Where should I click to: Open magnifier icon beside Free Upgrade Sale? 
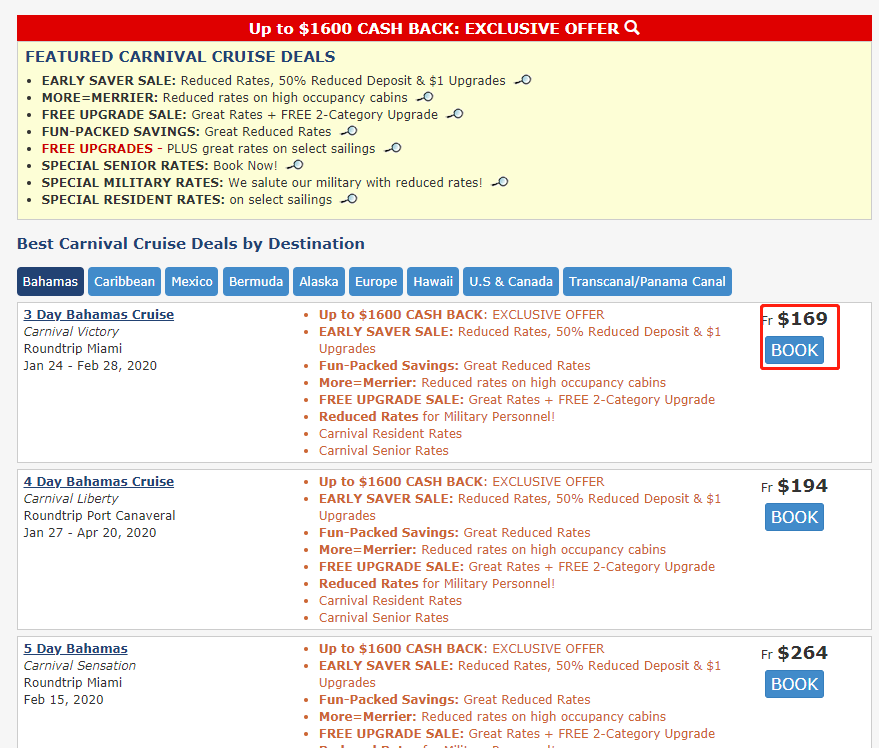pos(455,114)
